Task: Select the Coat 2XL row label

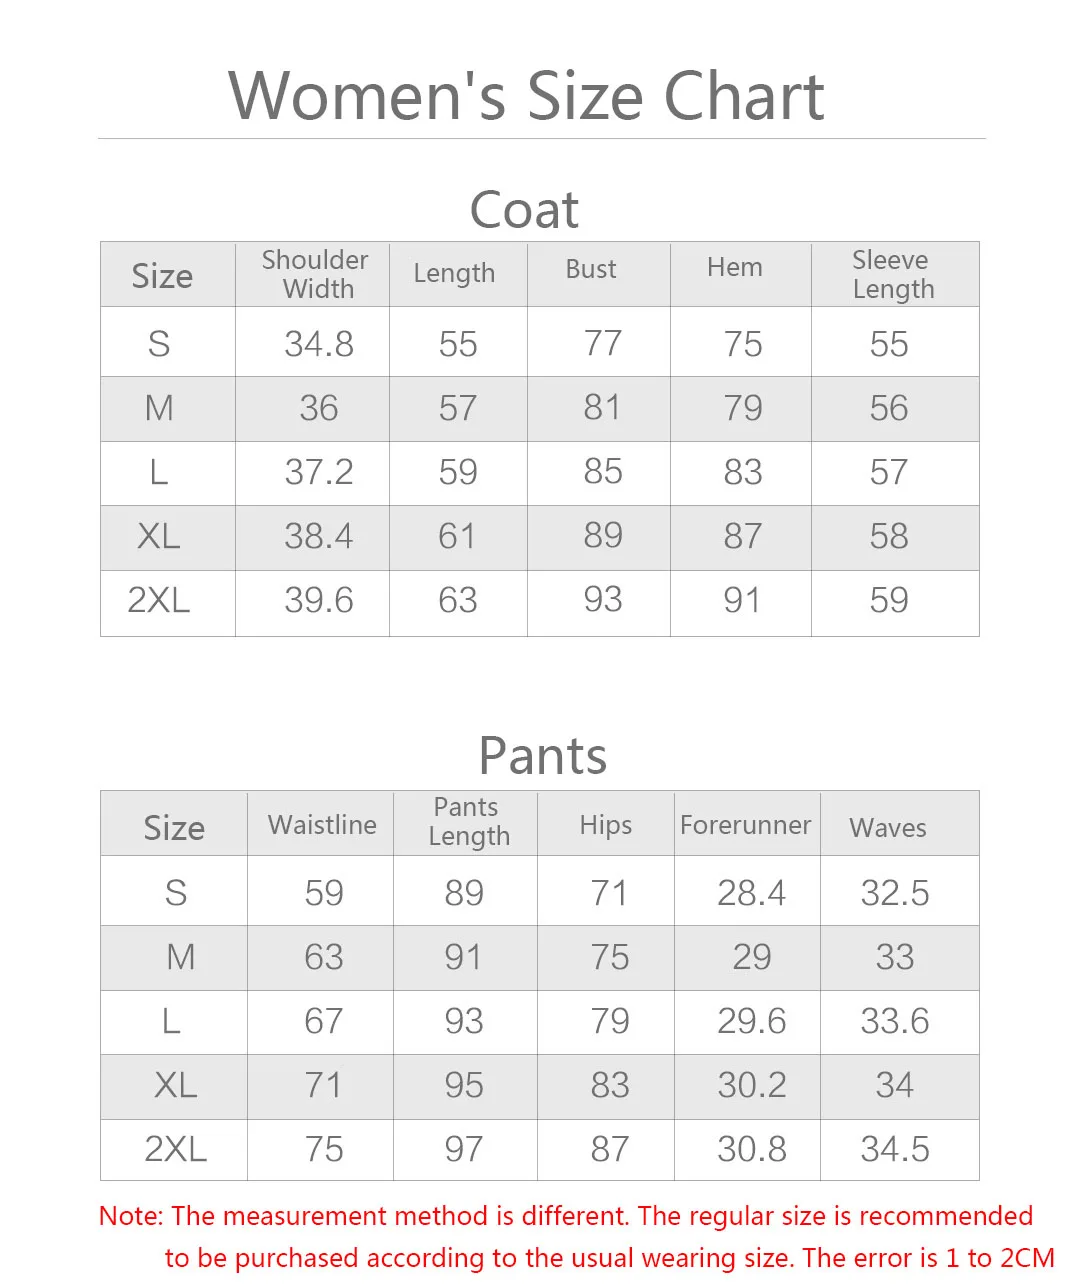Action: [159, 600]
